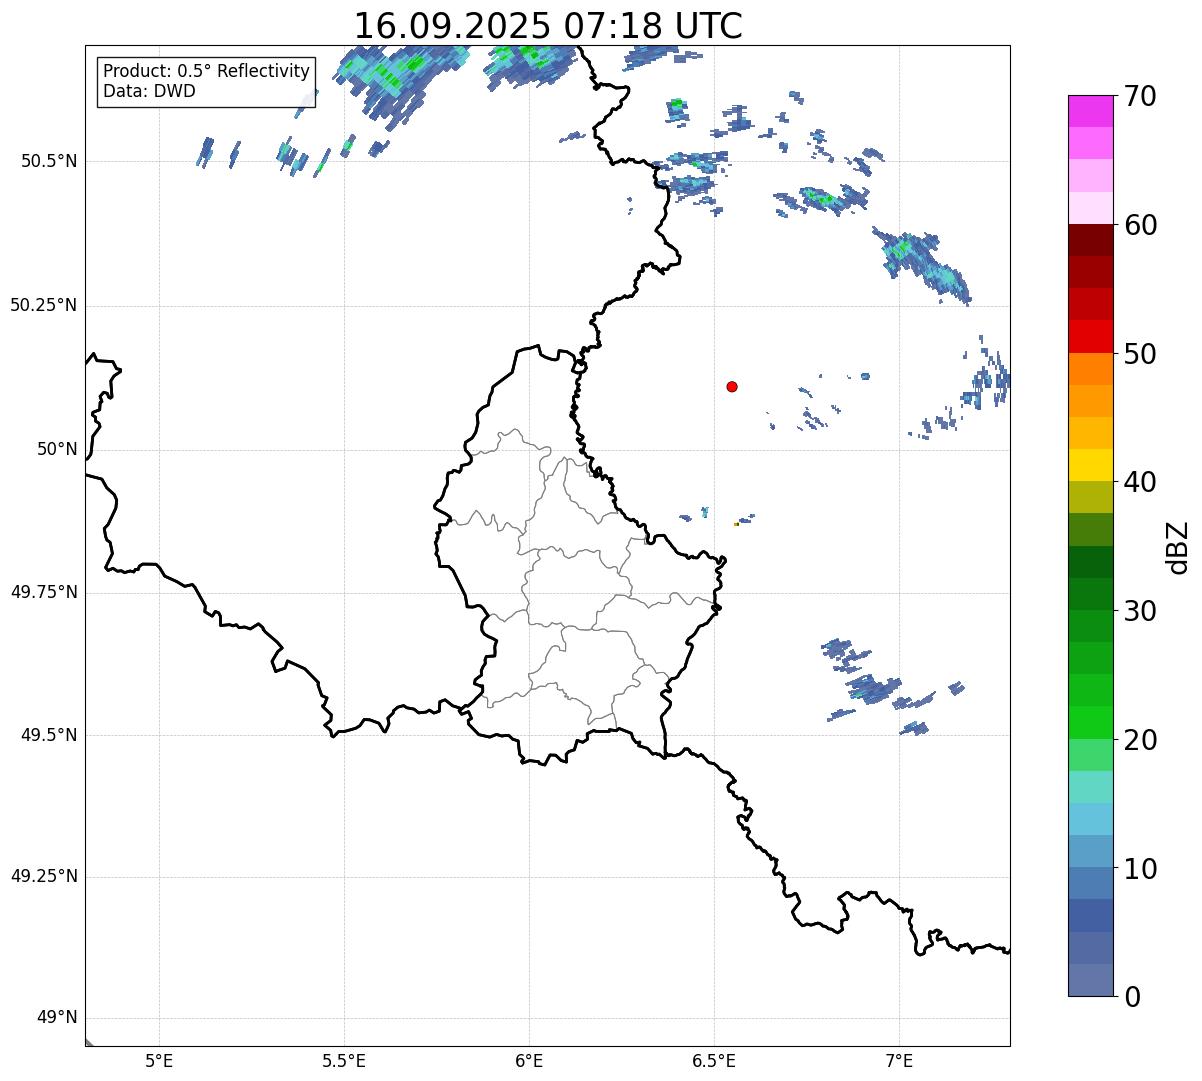Click 'Product: 0.5° Reflectivity' legend text
1202x1081 pixels.
point(206,72)
